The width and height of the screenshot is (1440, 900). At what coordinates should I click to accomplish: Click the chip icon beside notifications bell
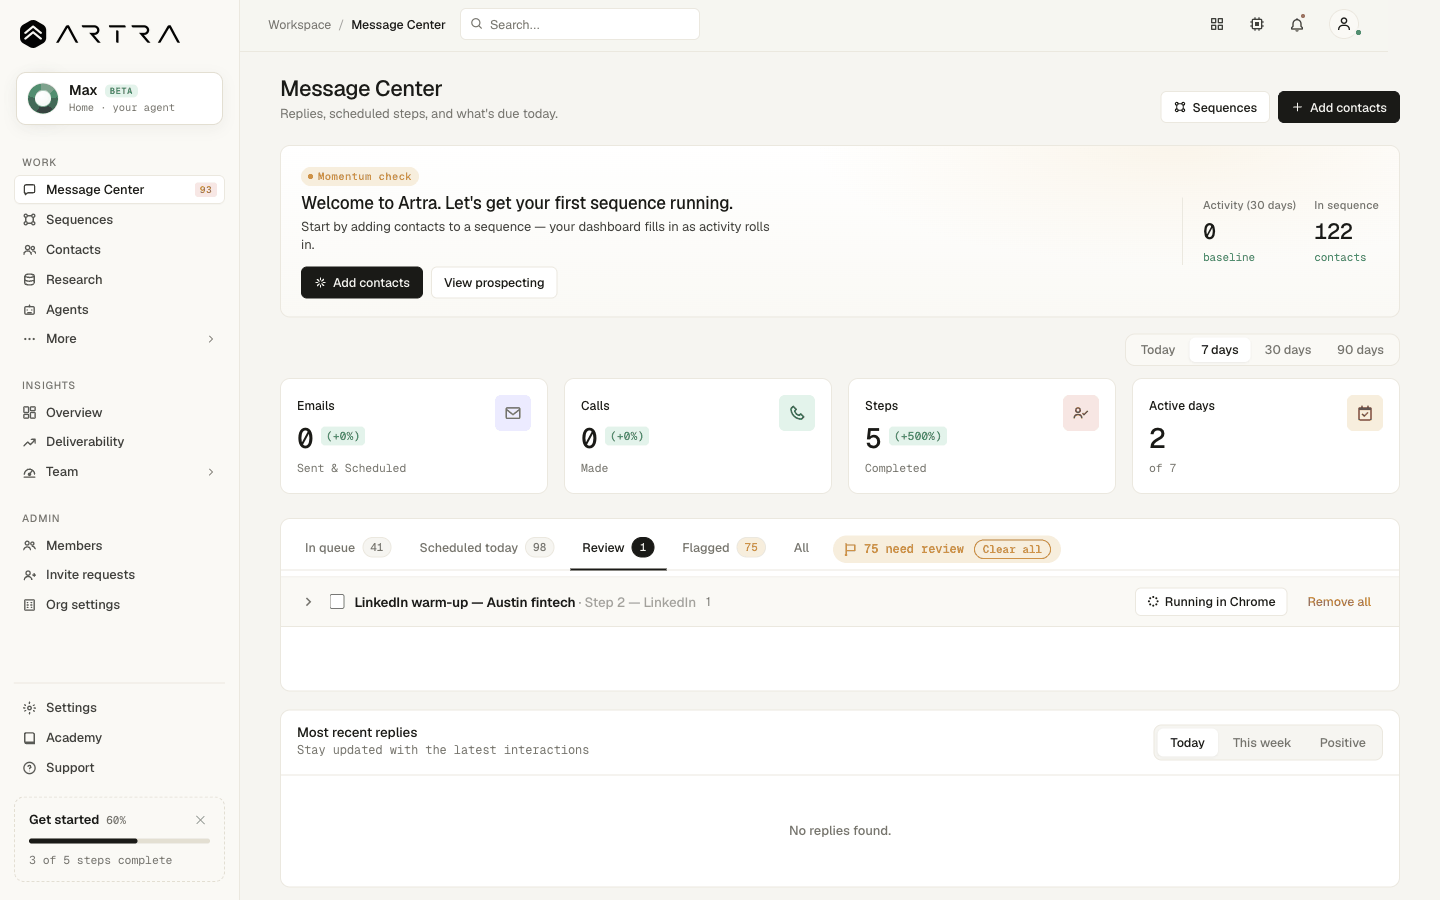click(1257, 24)
